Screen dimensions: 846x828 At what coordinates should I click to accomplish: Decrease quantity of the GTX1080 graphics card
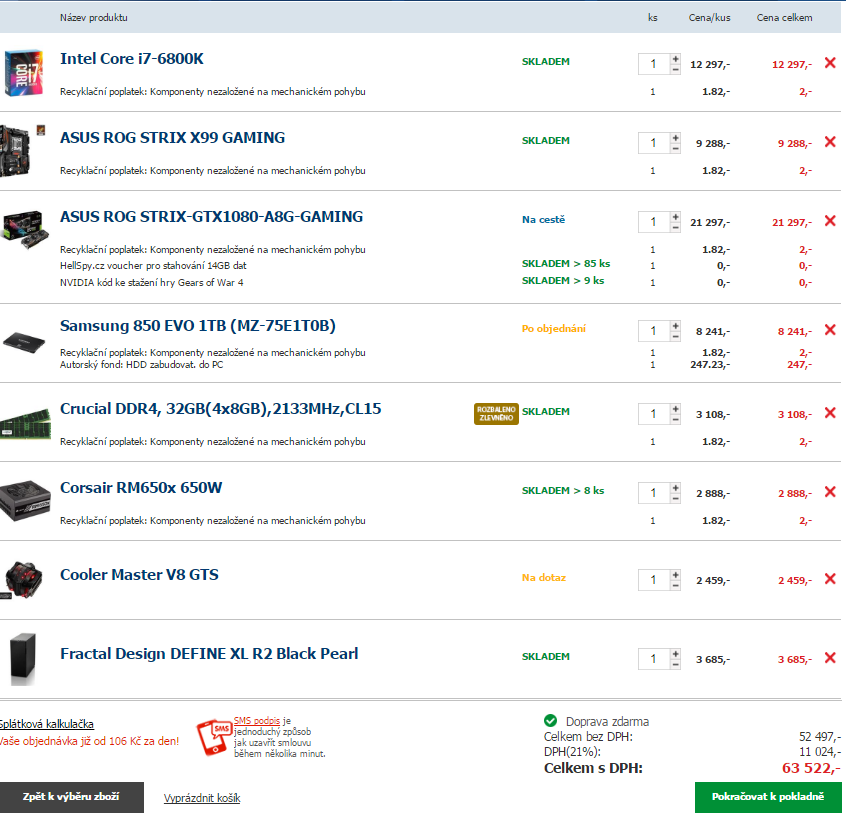tap(676, 227)
